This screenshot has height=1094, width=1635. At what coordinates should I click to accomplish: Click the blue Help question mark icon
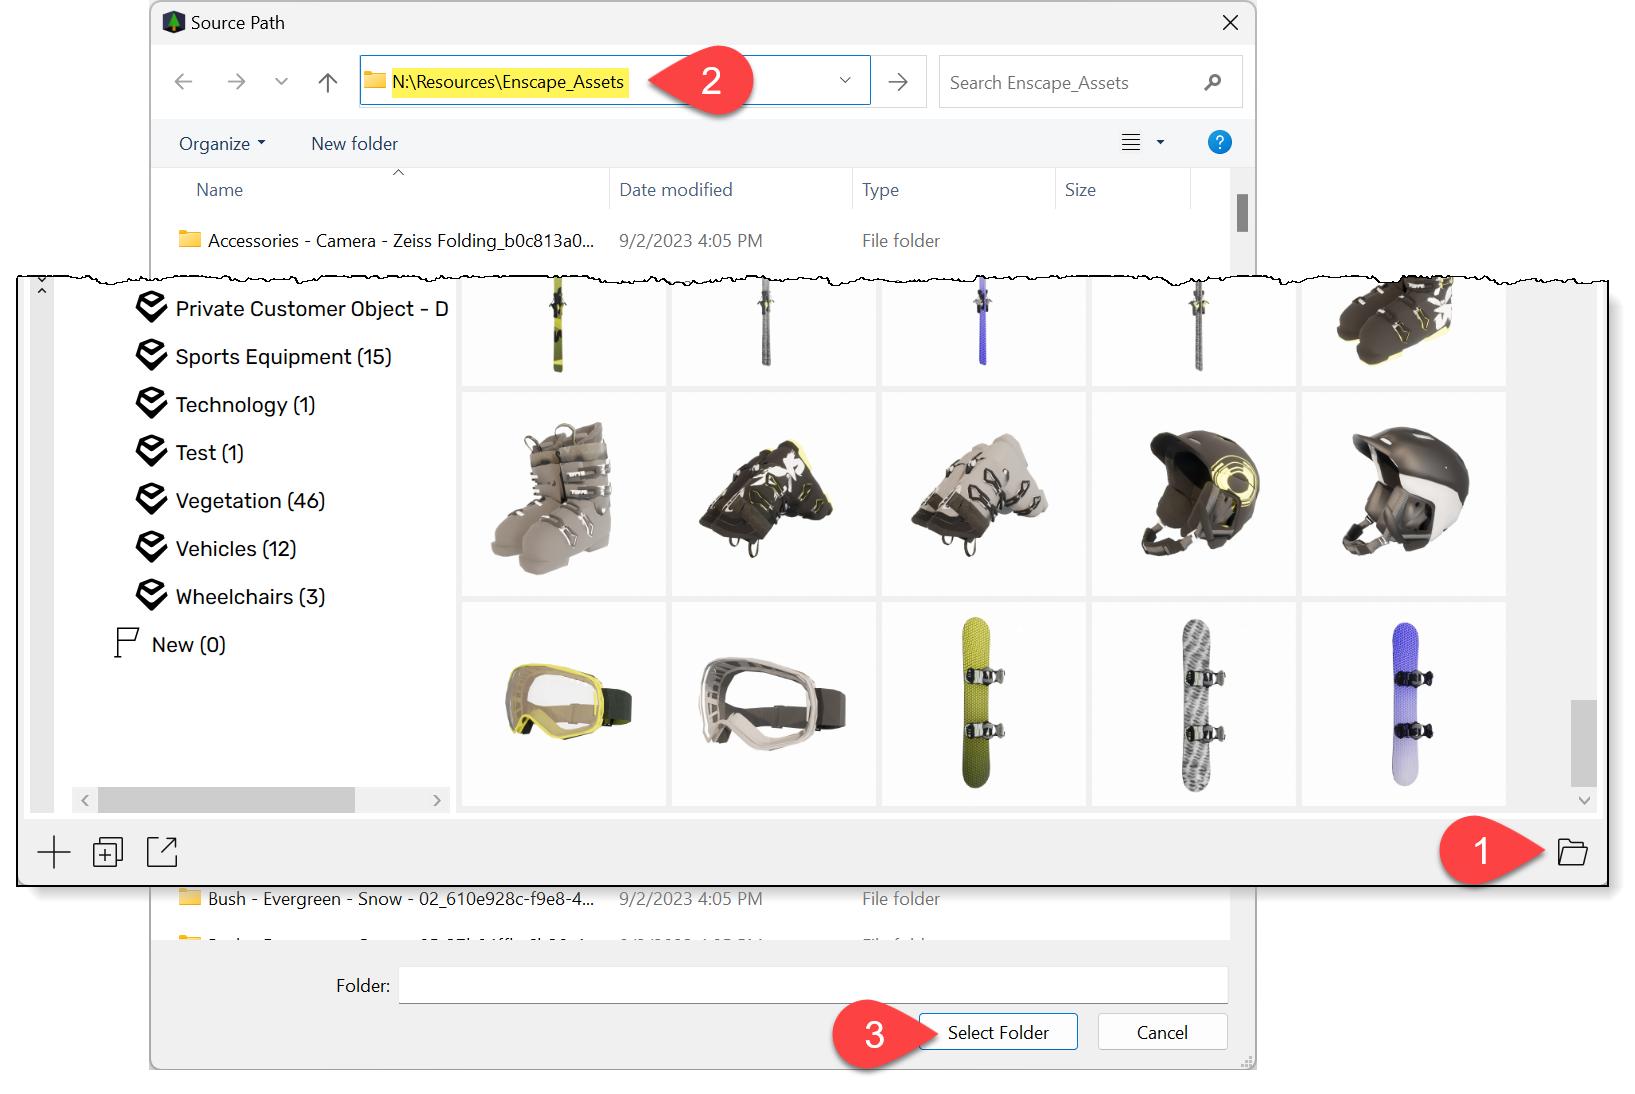(1219, 142)
